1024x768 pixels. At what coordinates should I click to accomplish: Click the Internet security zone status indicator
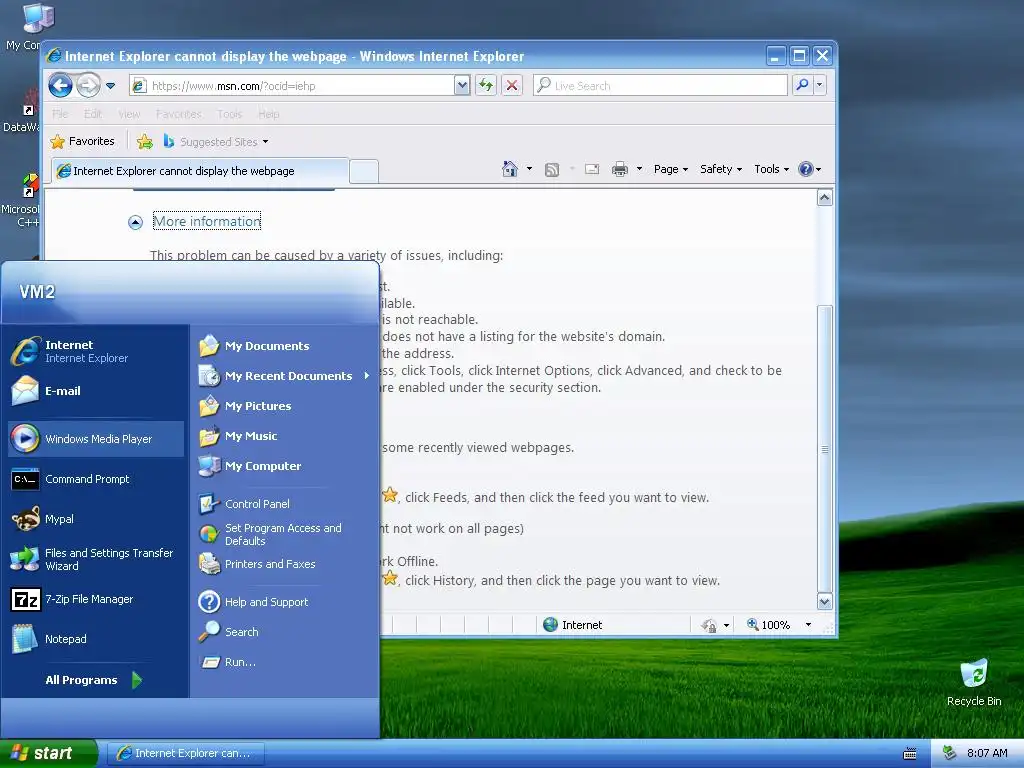[x=572, y=625]
